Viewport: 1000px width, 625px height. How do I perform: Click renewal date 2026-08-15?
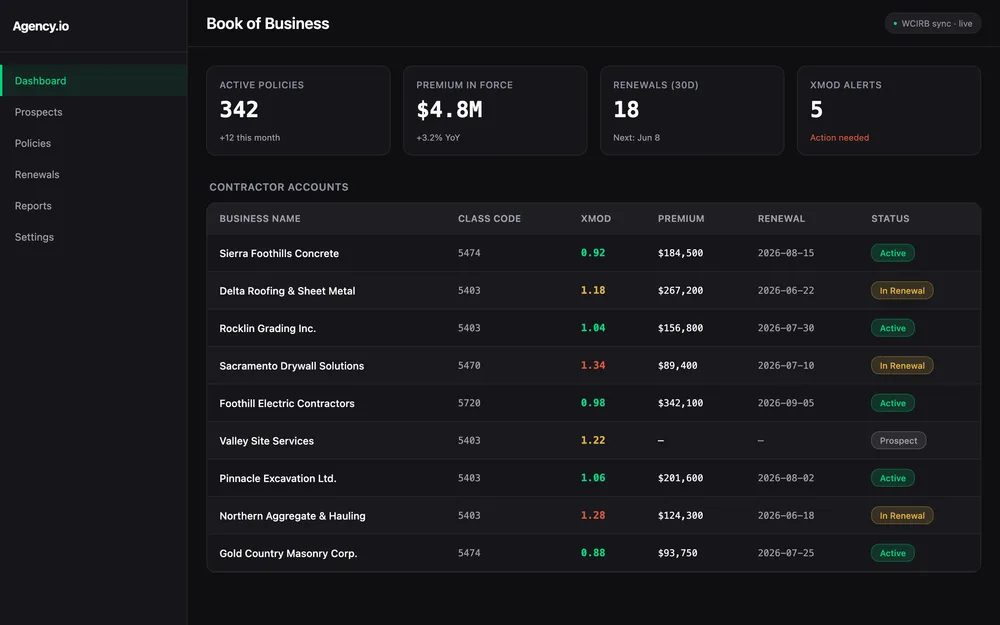tap(786, 253)
